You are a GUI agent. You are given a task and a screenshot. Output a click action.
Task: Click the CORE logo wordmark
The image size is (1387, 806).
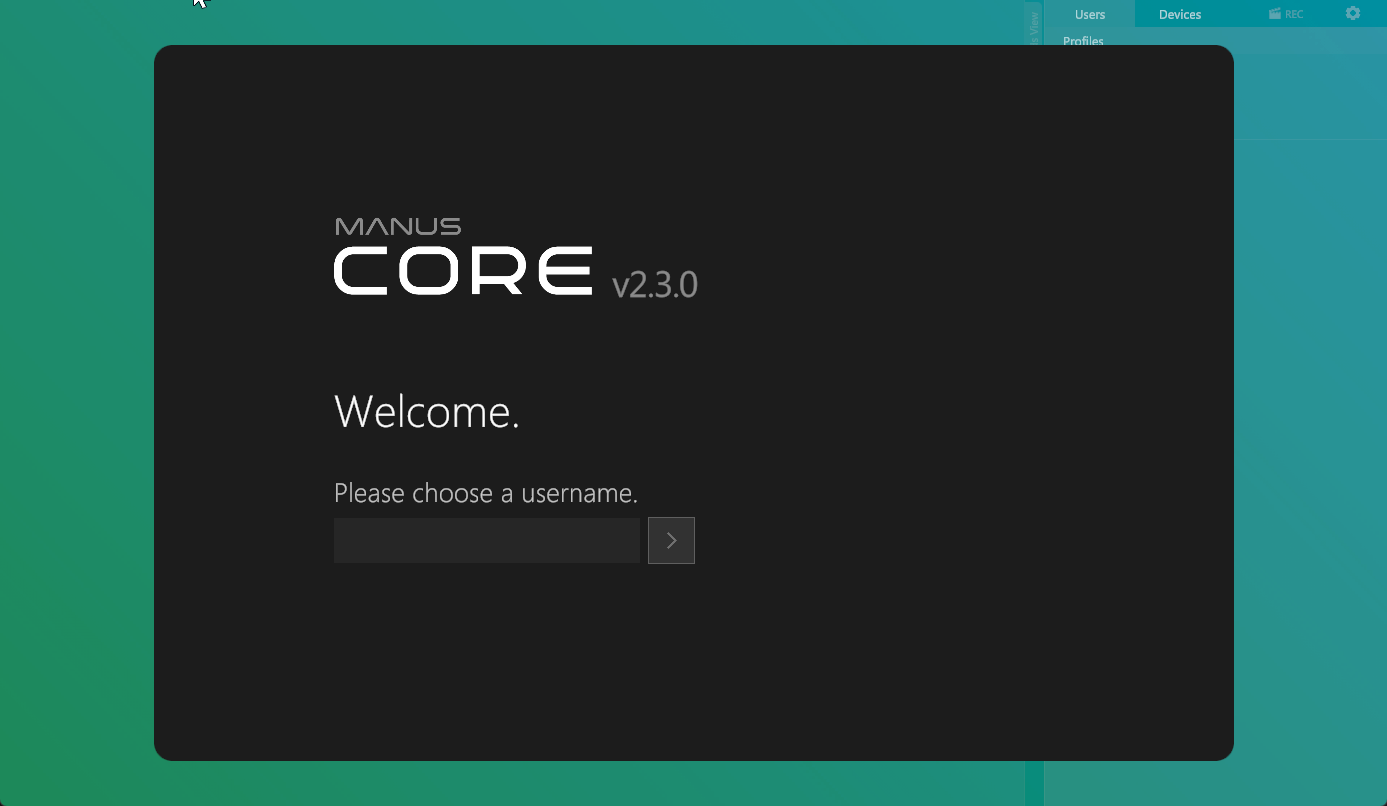pos(463,271)
